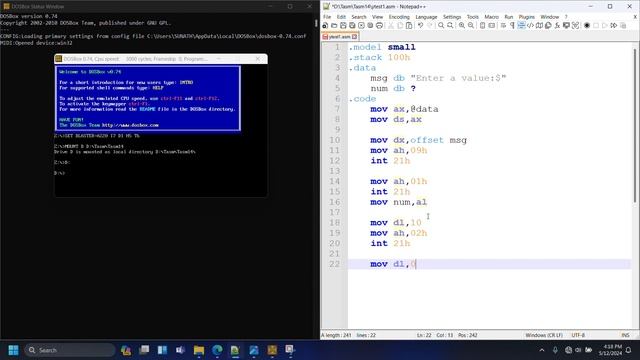The height and width of the screenshot is (360, 640).
Task: Toggle word wrap in the editor
Action: point(503,25)
